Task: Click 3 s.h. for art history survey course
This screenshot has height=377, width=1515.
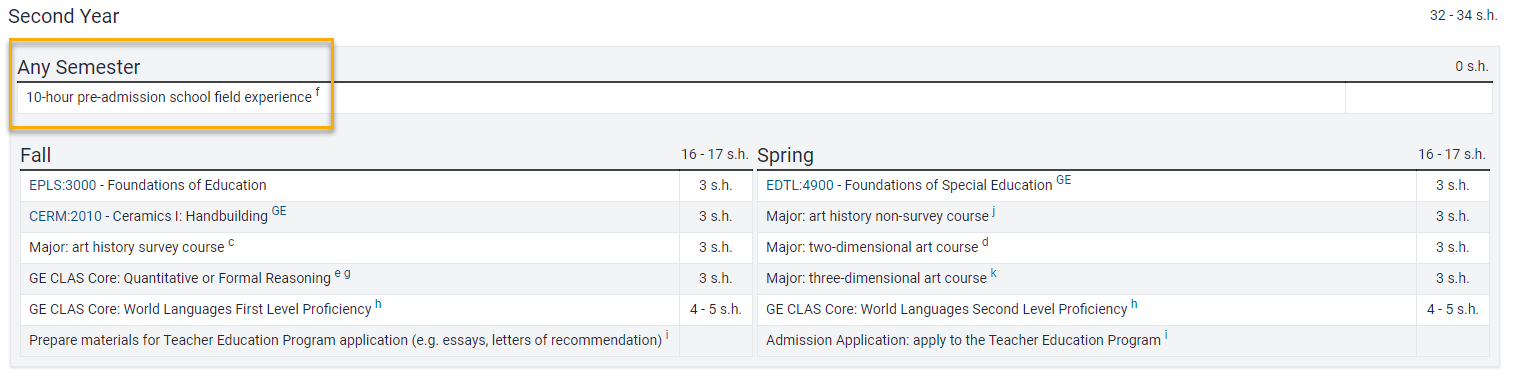Action: [715, 247]
